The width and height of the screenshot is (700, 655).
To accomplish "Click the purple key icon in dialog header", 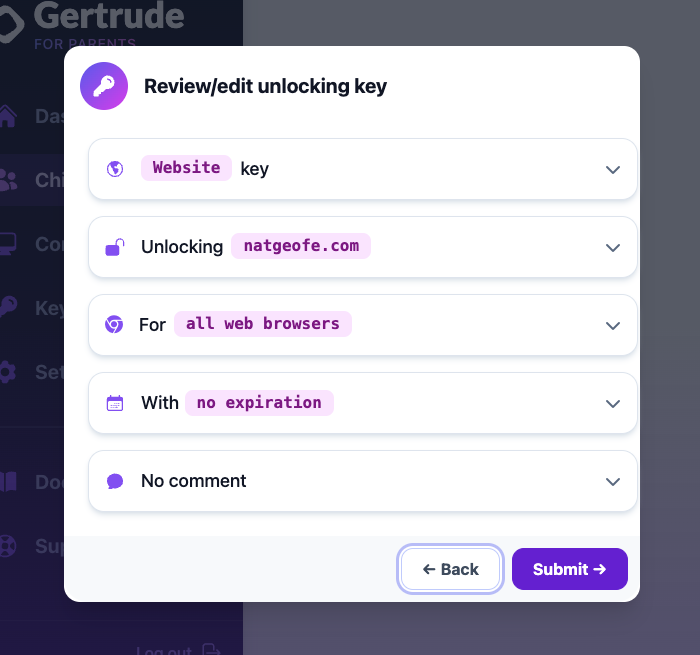I will [x=104, y=86].
